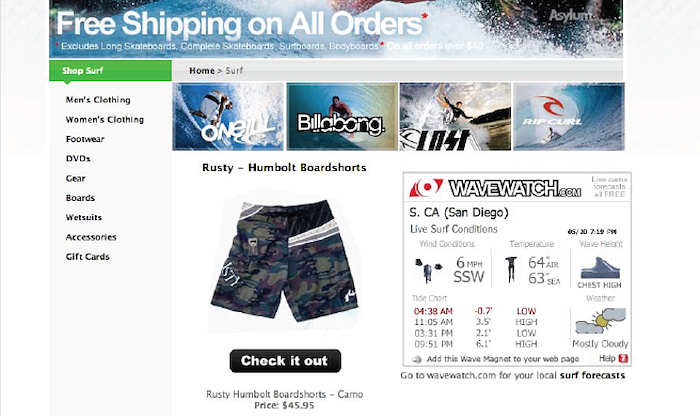Go to Gift Cards category
This screenshot has width=700, height=416.
point(88,257)
